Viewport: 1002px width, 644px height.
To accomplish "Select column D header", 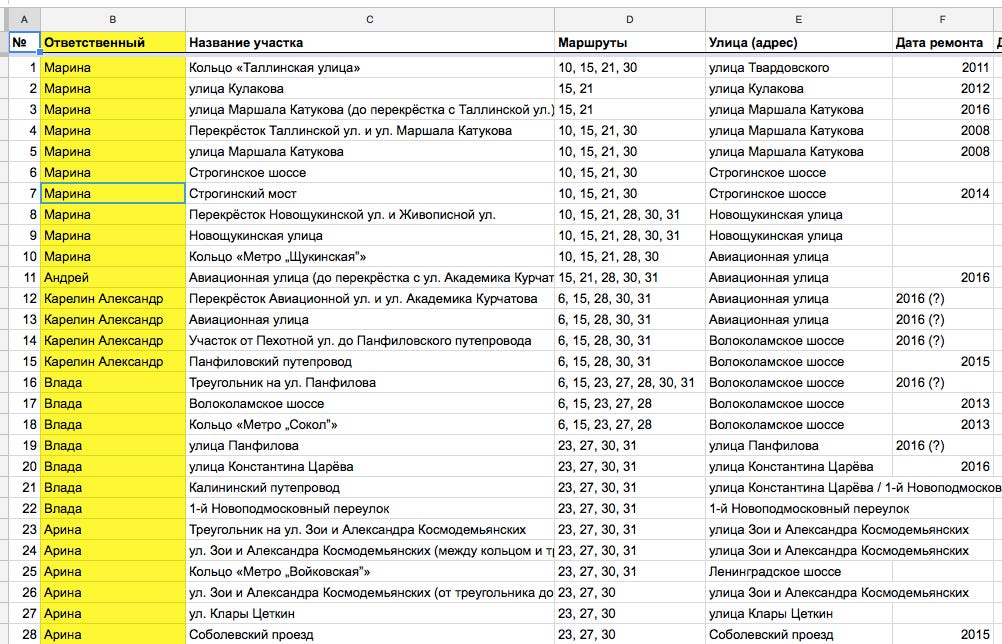I will 629,20.
